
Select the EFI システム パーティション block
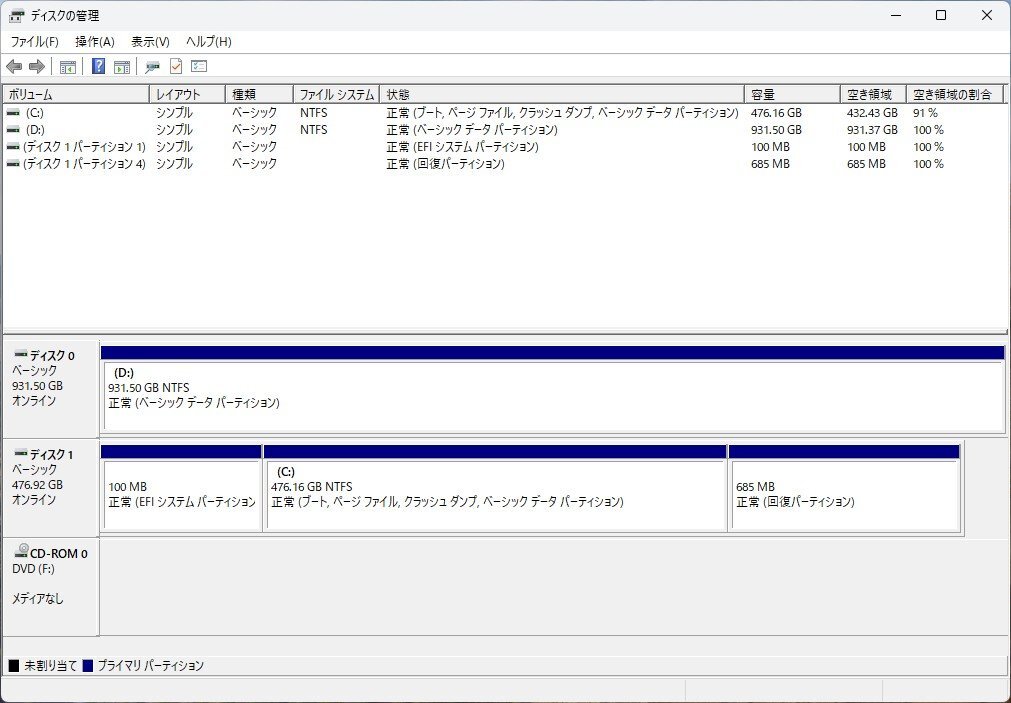click(x=180, y=487)
